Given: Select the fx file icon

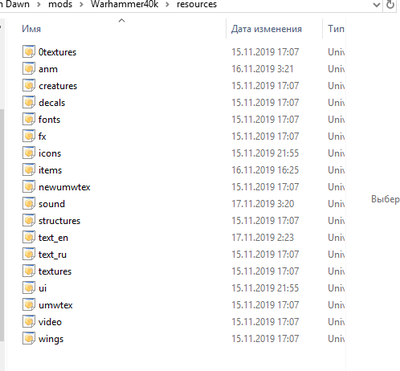Looking at the screenshot, I should (x=29, y=136).
